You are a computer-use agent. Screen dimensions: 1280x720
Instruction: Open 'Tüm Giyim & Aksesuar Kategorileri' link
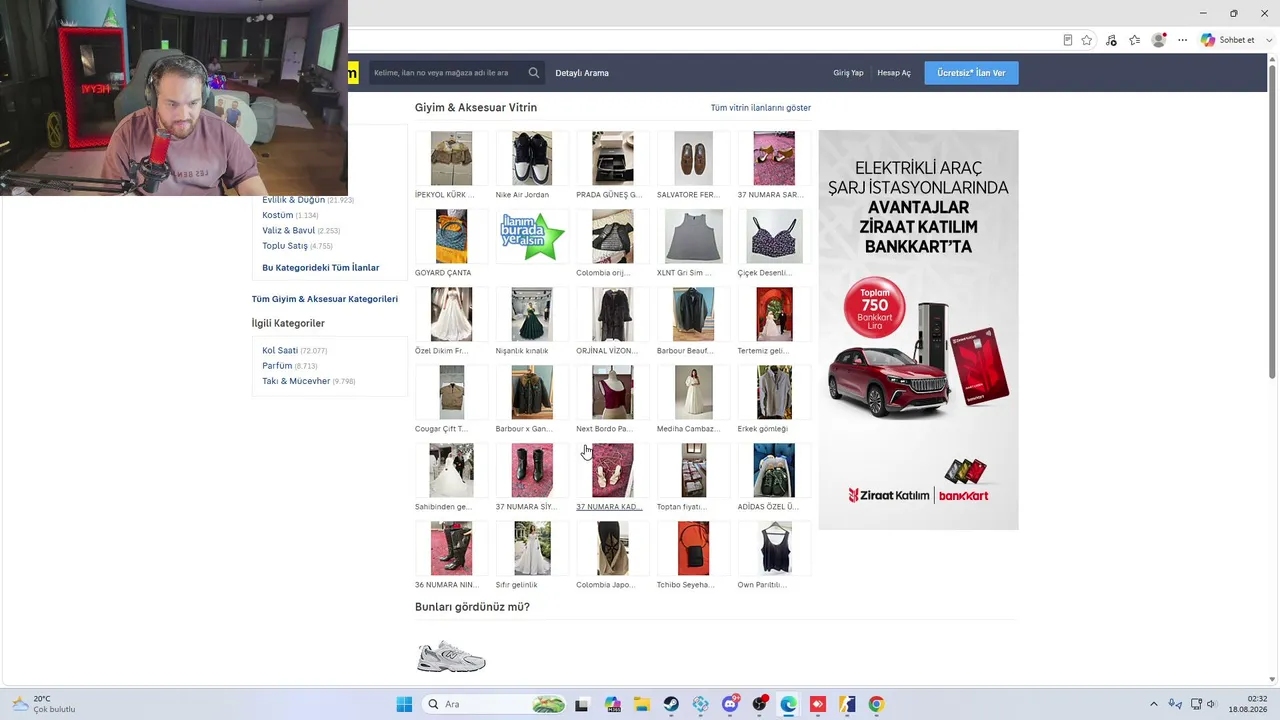(325, 299)
